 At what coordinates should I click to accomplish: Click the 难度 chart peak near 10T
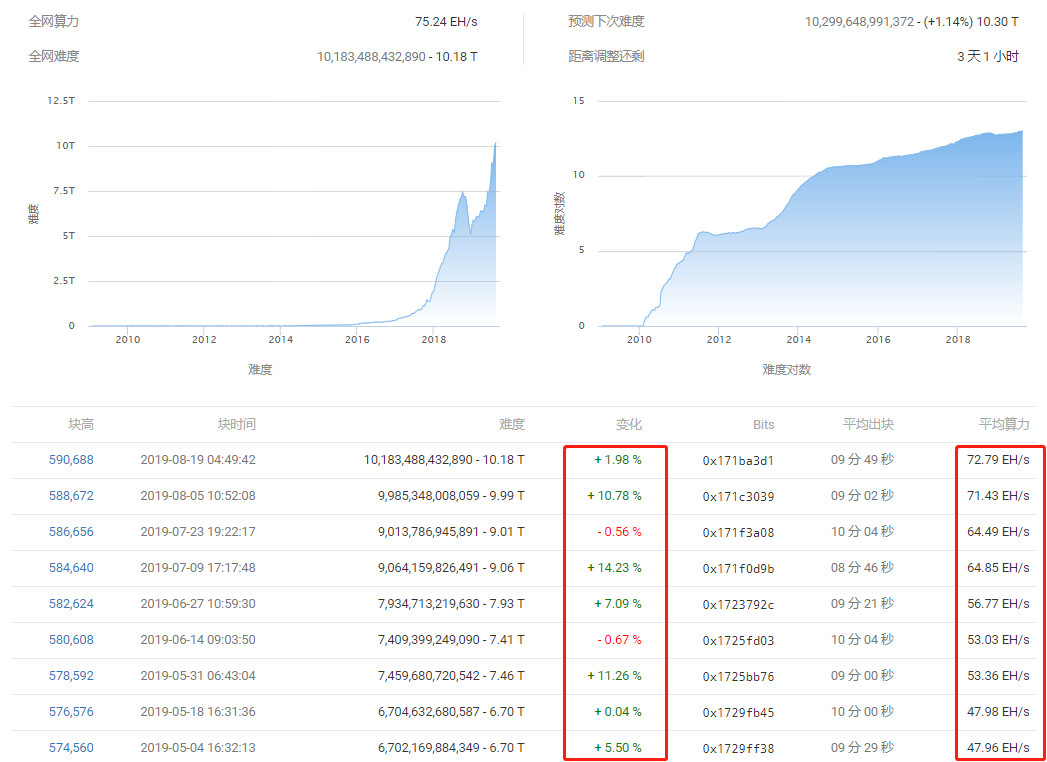tap(495, 144)
